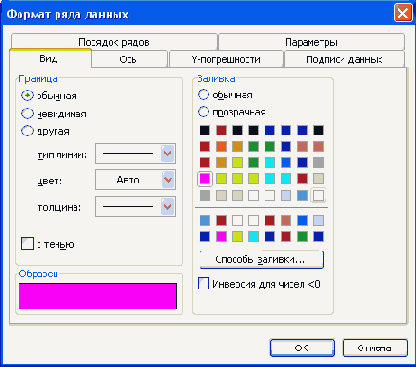Choose the white swatch at end of fifth row

[318, 195]
